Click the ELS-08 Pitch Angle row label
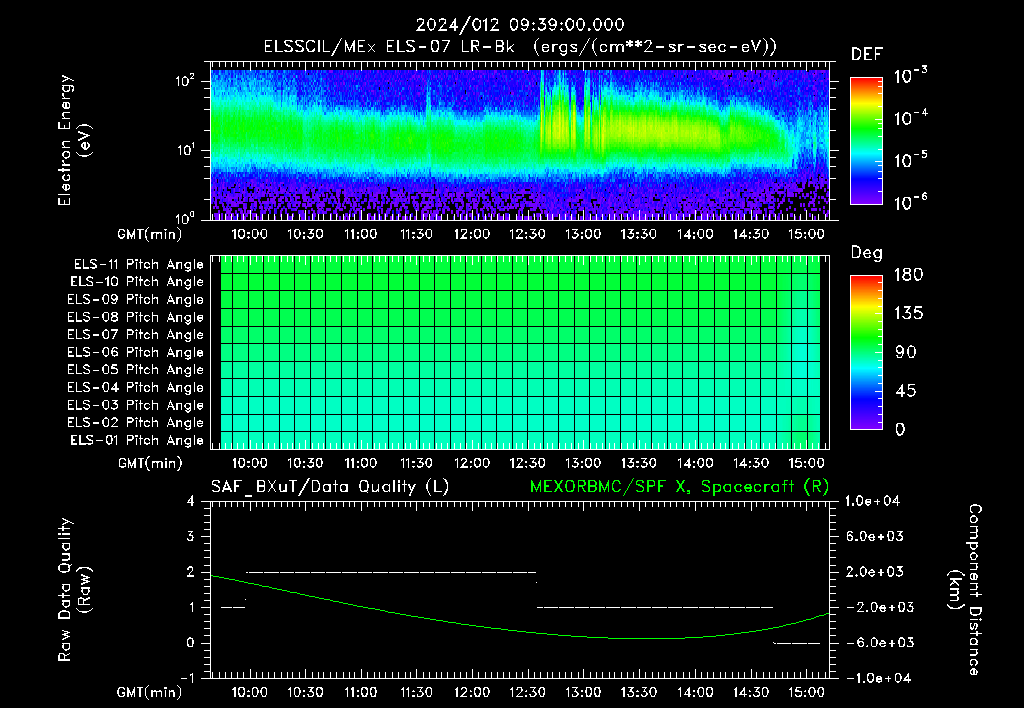This screenshot has width=1024, height=708. [x=135, y=317]
